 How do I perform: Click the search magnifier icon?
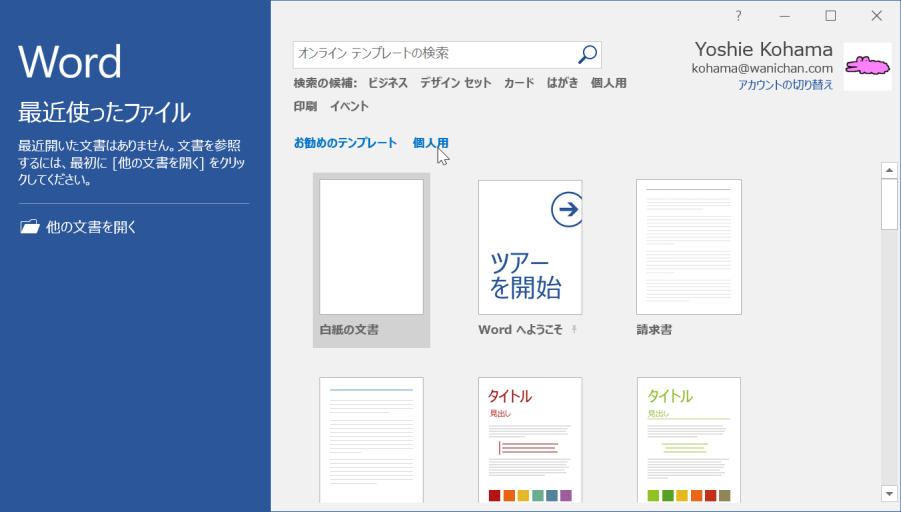pyautogui.click(x=587, y=55)
